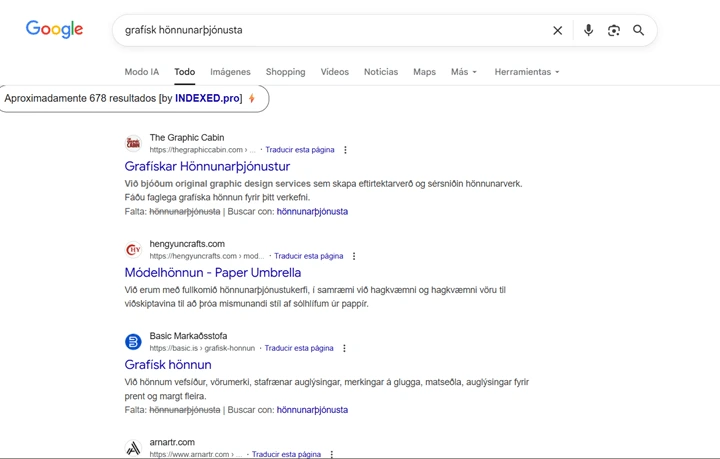Screen dimensions: 720x459
Task: Go to the Vídeos tab
Action: tap(335, 72)
